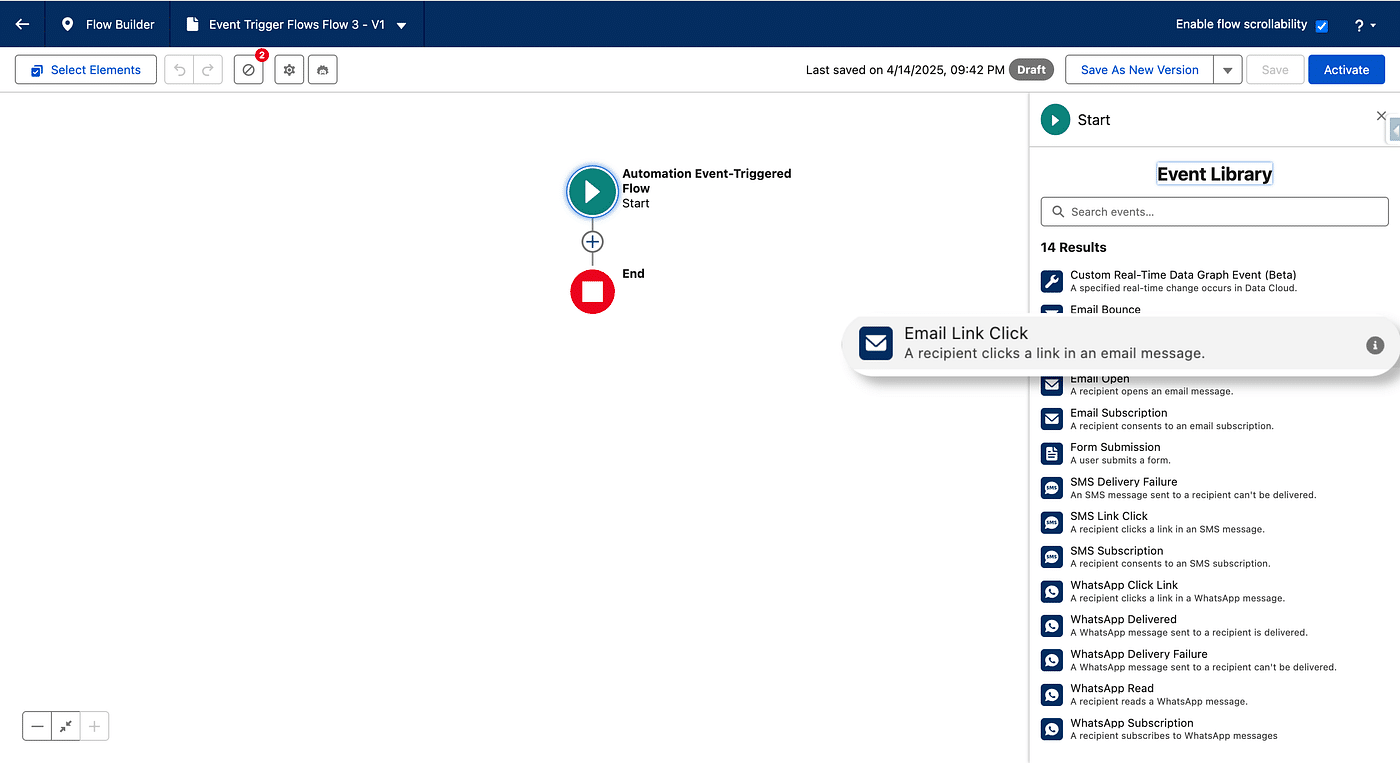
Task: Toggle the Enable flow scrollability checkbox
Action: click(1322, 25)
